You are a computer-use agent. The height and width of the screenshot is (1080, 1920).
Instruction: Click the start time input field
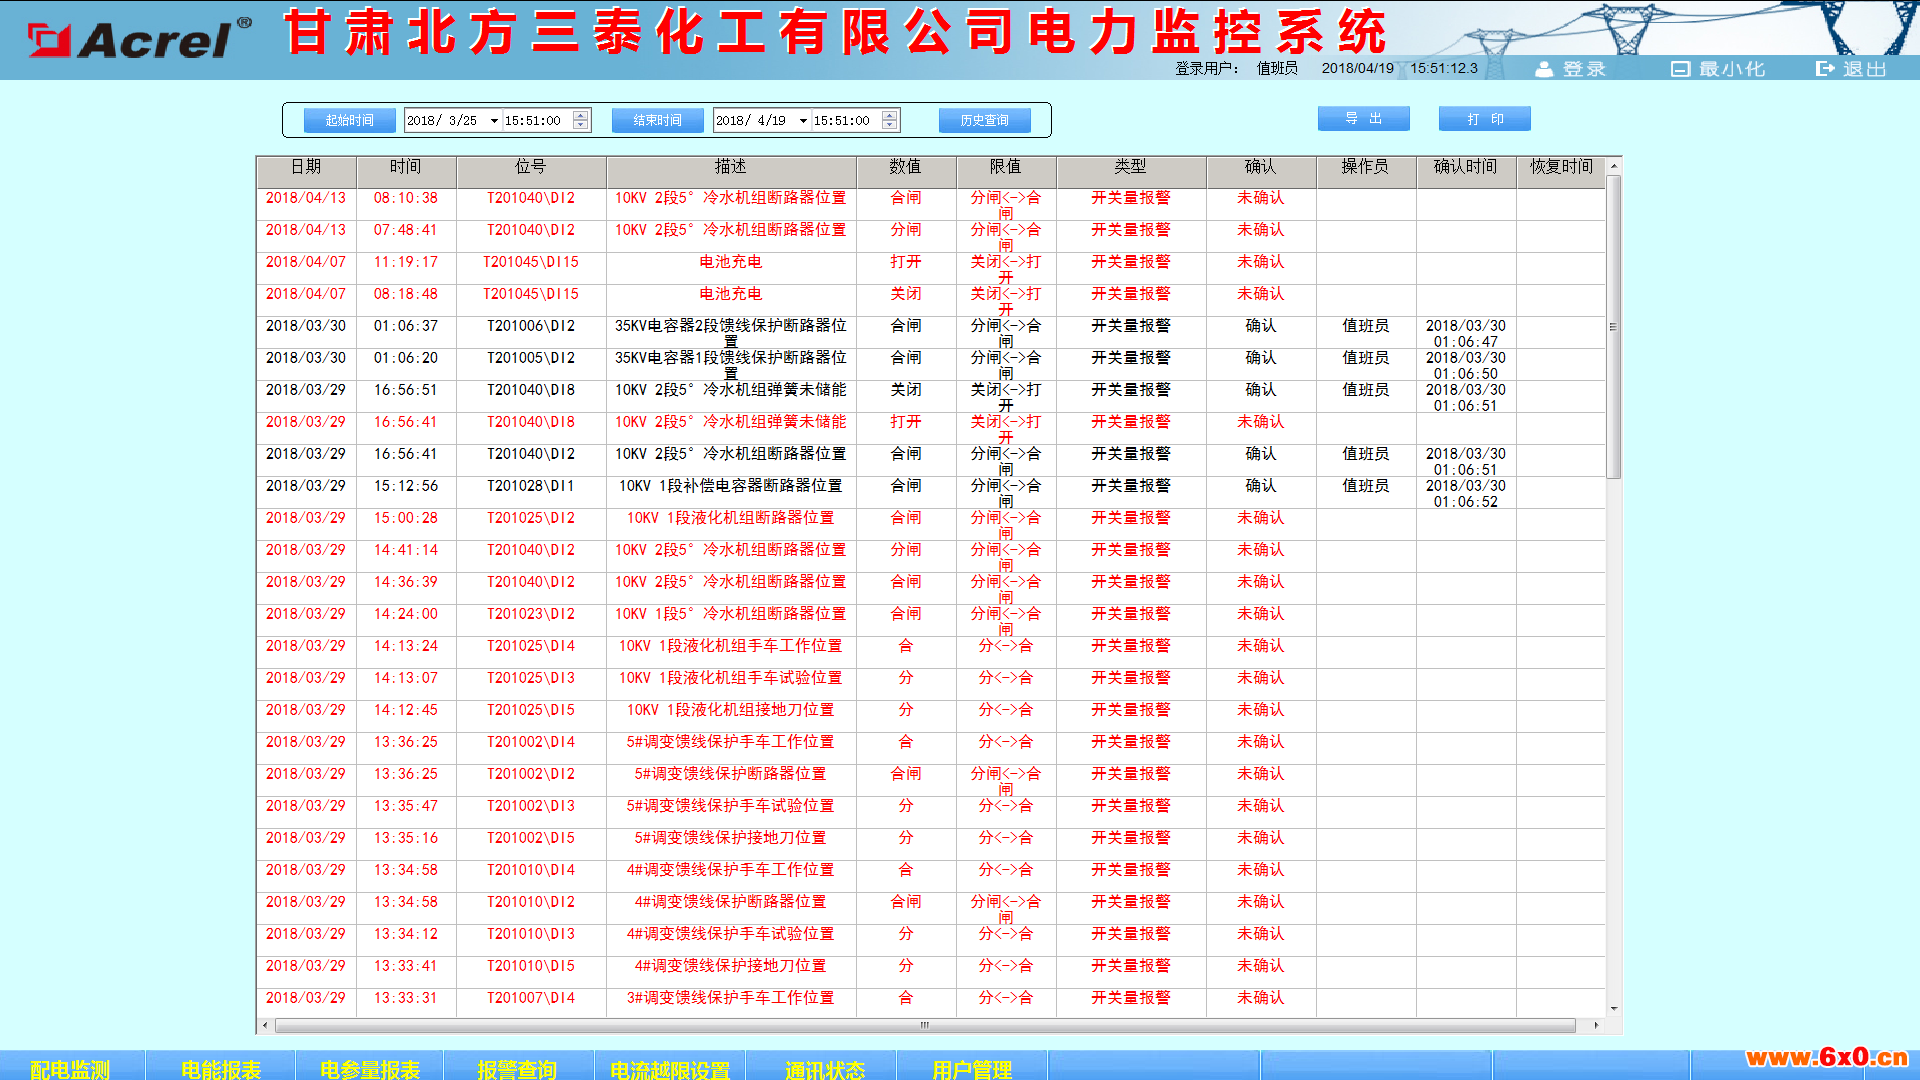tap(537, 121)
